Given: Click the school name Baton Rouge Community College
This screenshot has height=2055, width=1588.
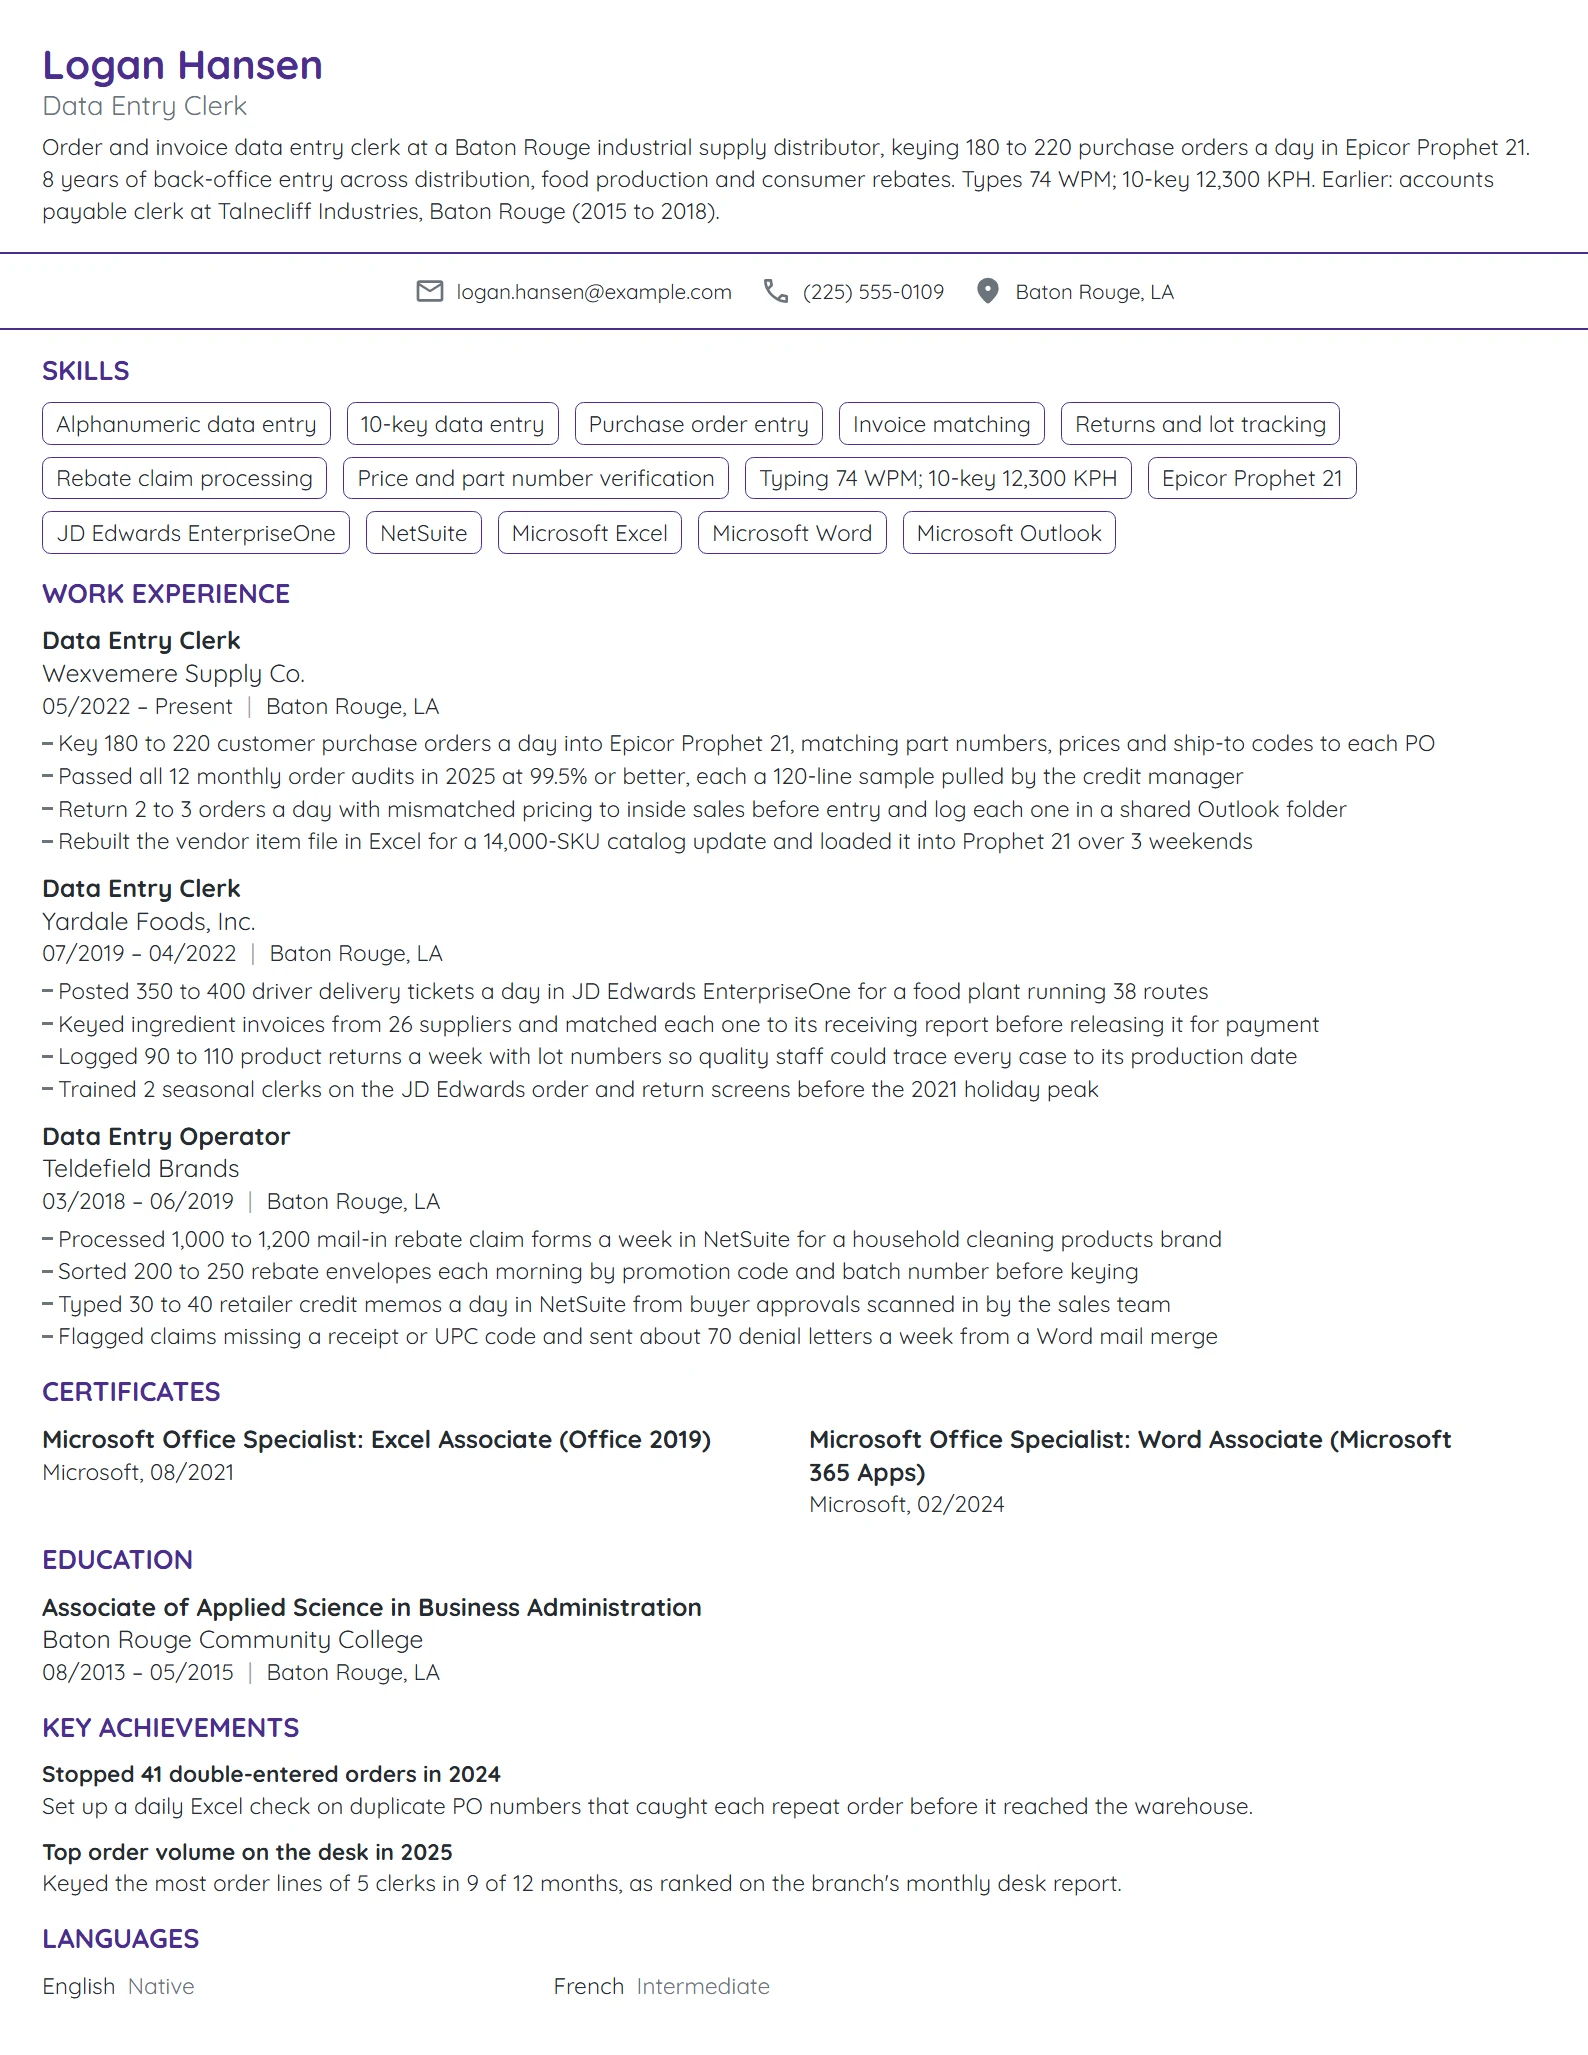Looking at the screenshot, I should point(233,1641).
